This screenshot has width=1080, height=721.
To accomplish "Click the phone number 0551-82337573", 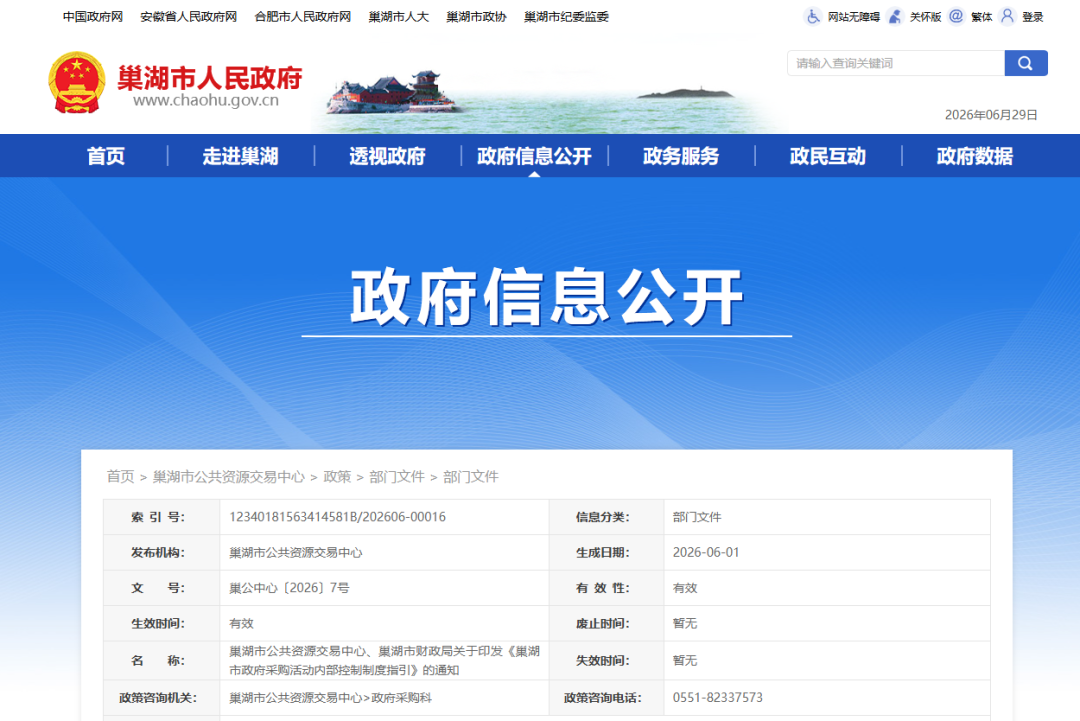I will point(718,698).
